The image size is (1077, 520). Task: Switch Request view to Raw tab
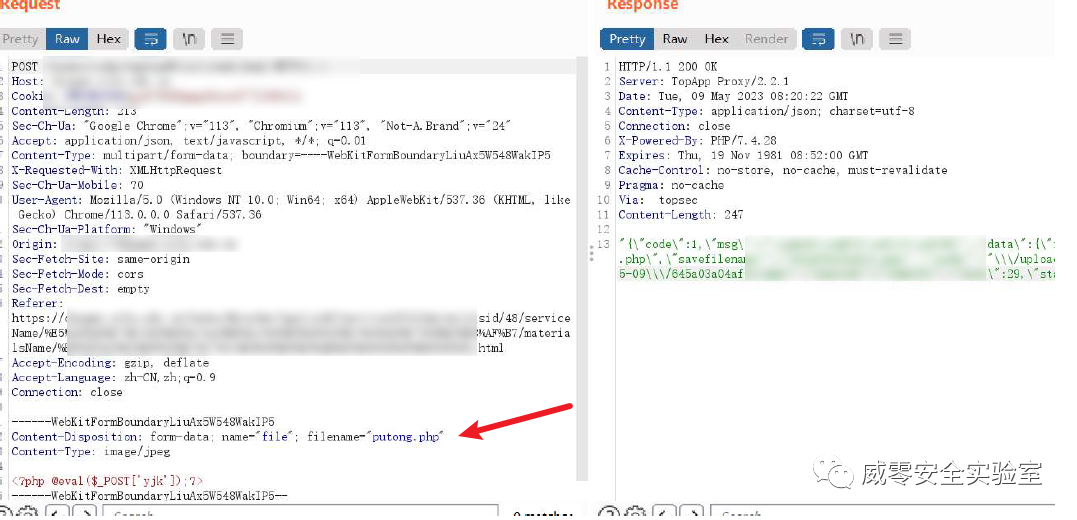(67, 39)
